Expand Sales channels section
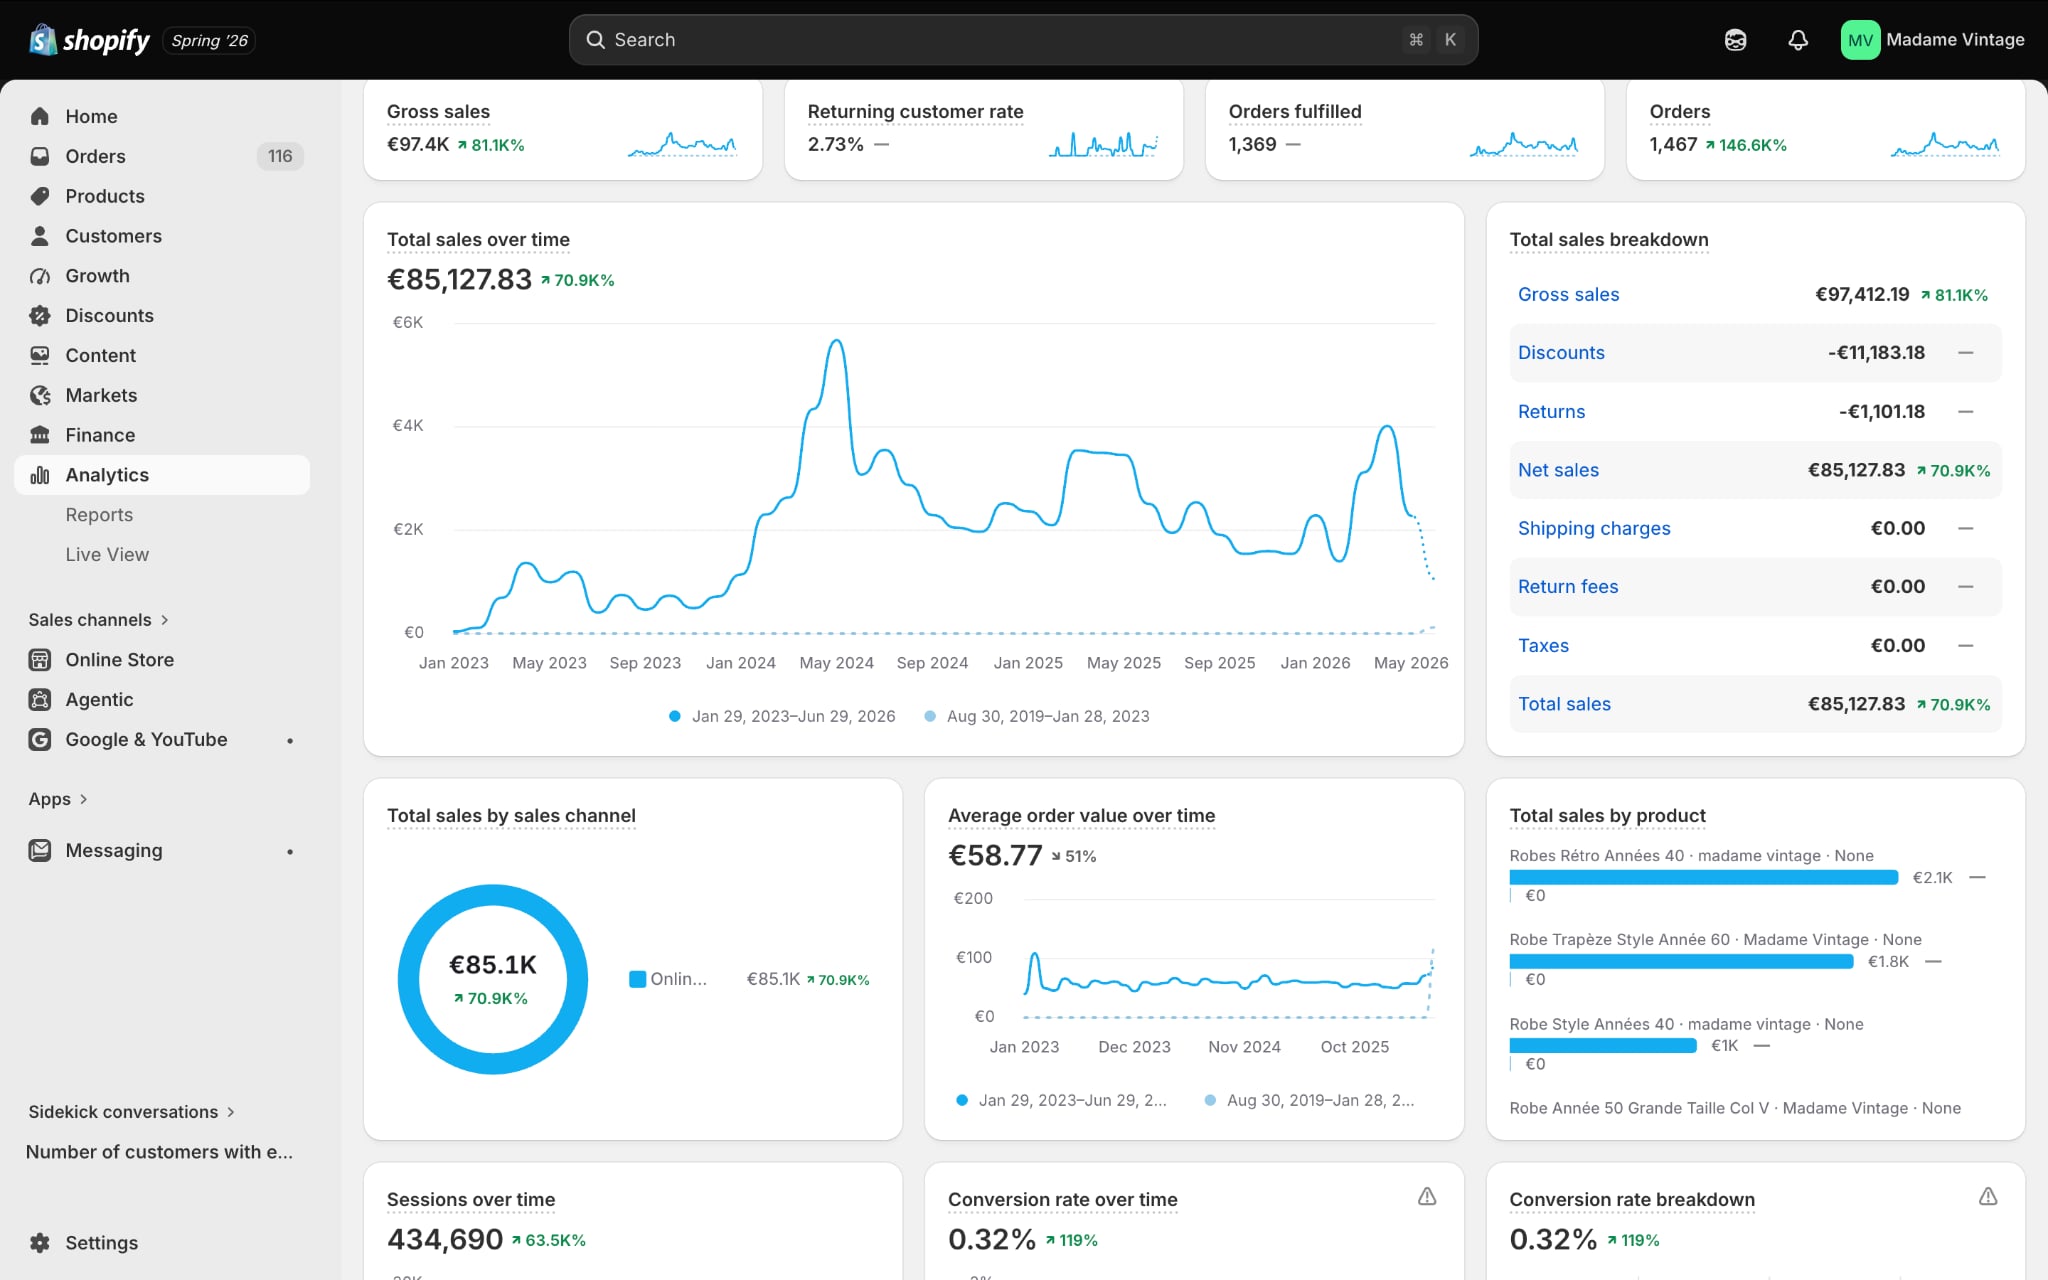The width and height of the screenshot is (2048, 1280). (x=99, y=620)
